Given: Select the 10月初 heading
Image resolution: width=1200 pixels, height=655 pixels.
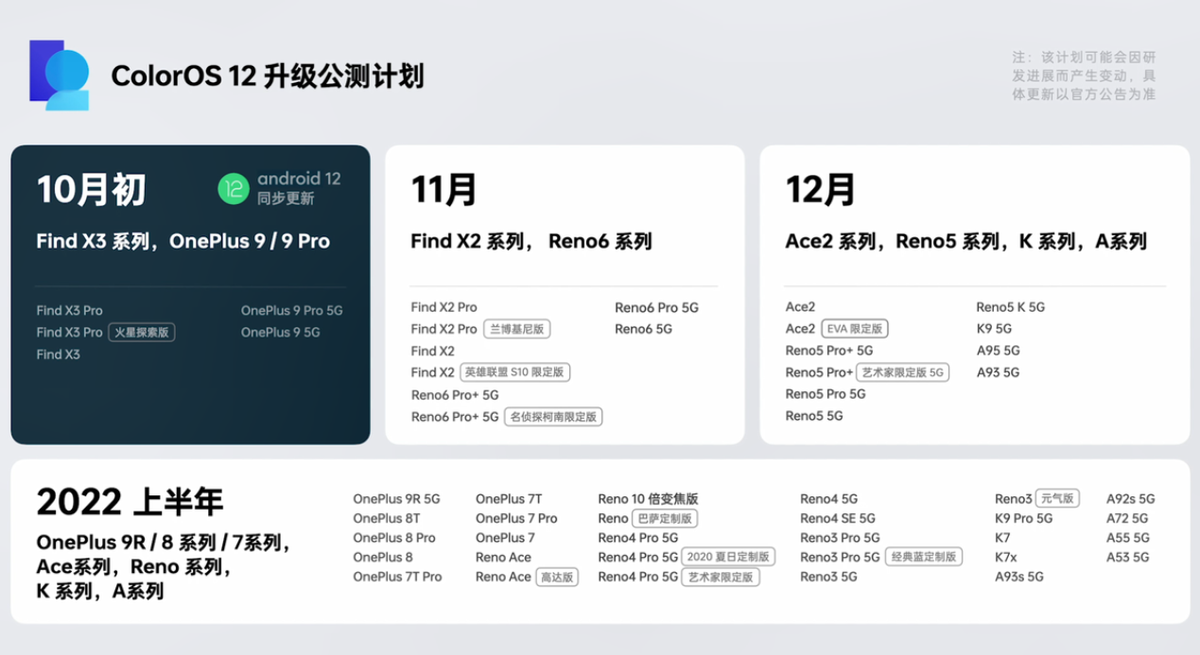Looking at the screenshot, I should pos(91,189).
